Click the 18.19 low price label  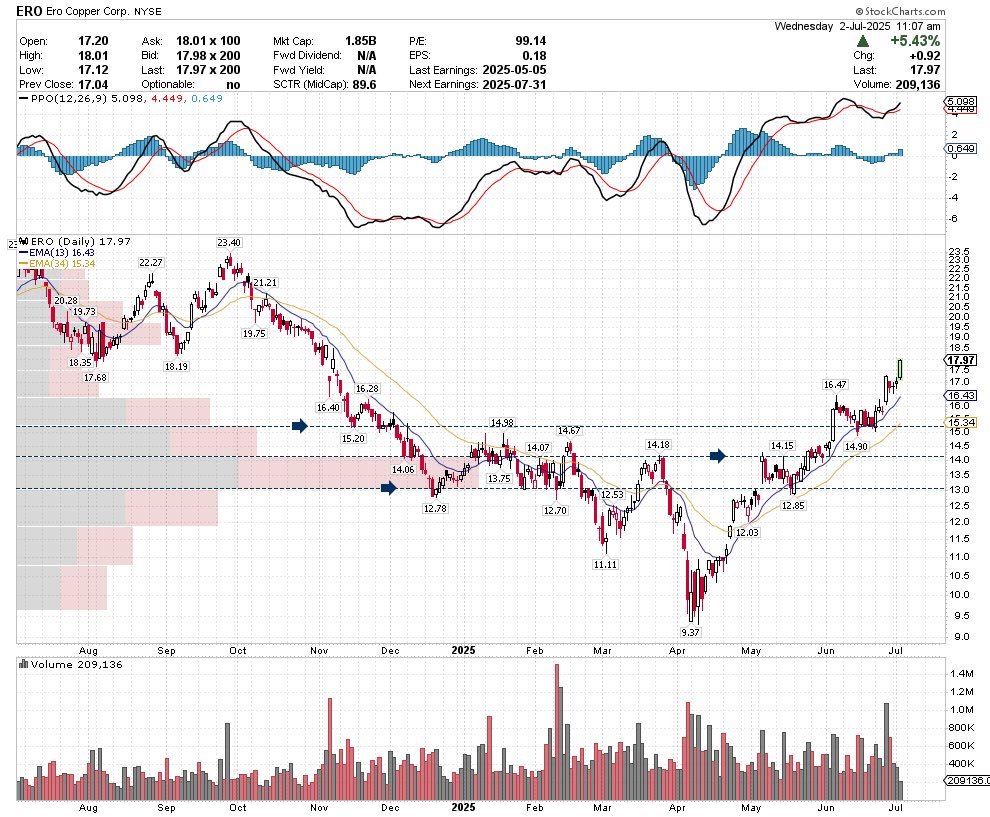[176, 366]
